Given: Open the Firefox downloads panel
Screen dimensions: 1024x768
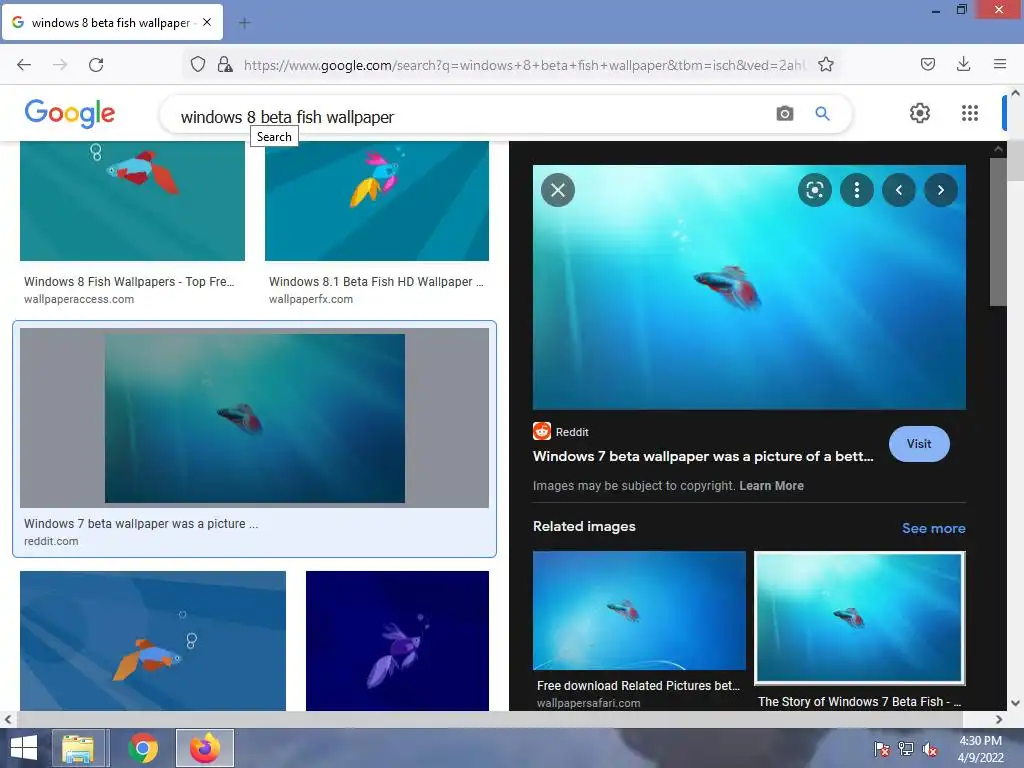Looking at the screenshot, I should (963, 64).
